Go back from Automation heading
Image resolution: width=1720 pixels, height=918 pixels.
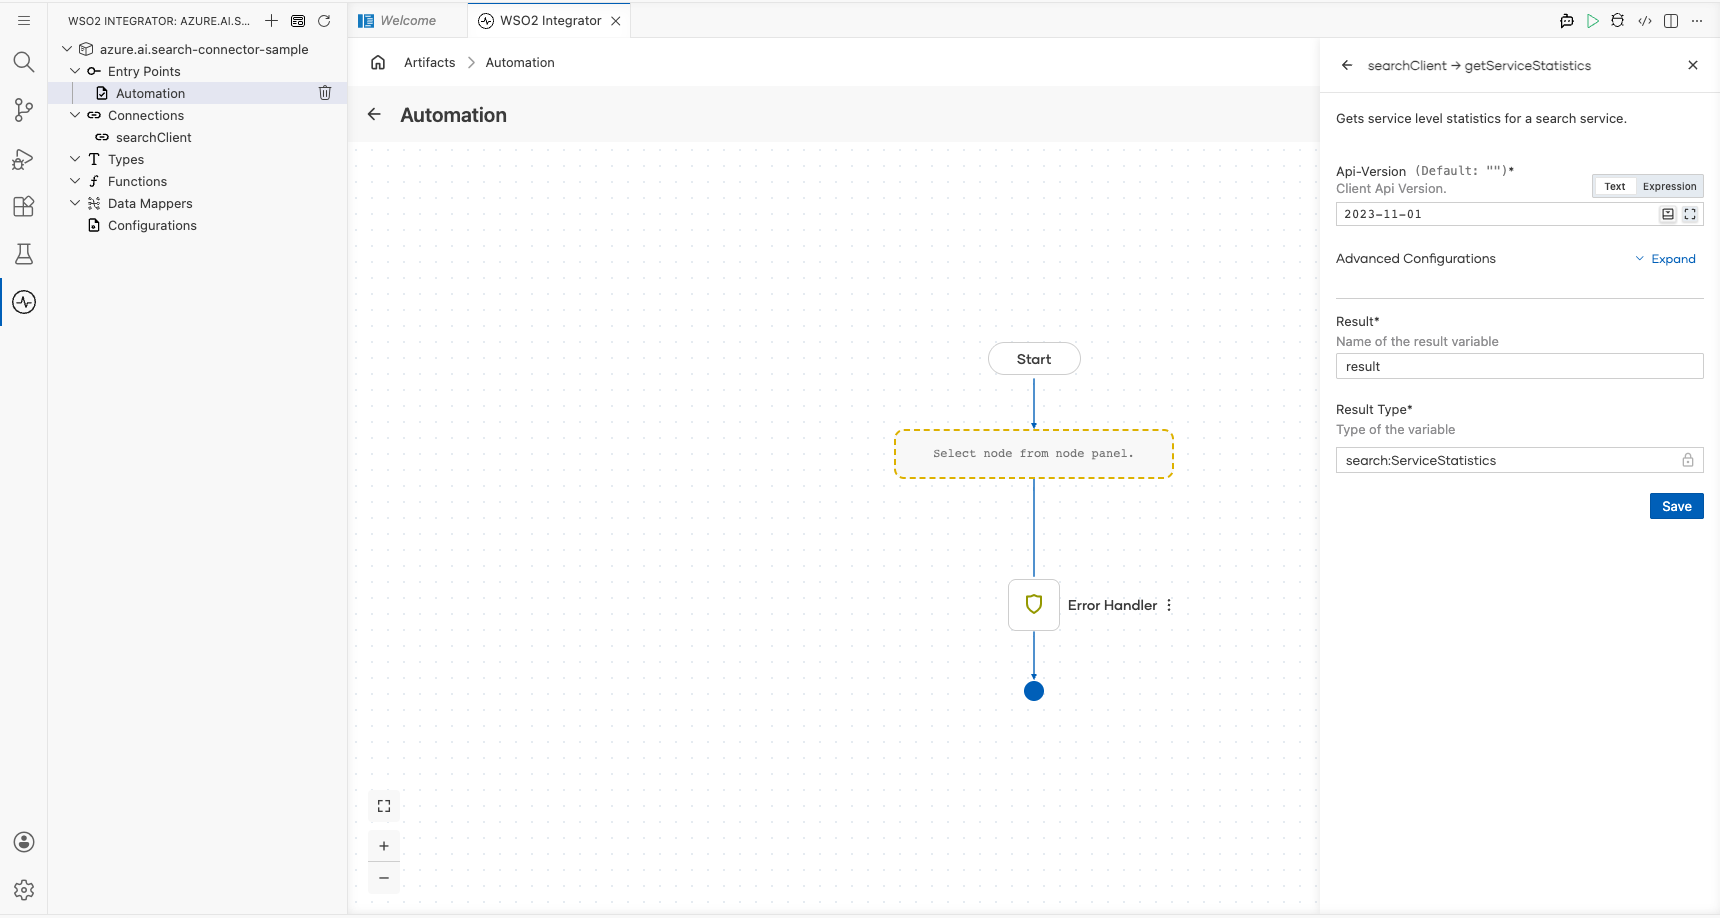pyautogui.click(x=374, y=114)
